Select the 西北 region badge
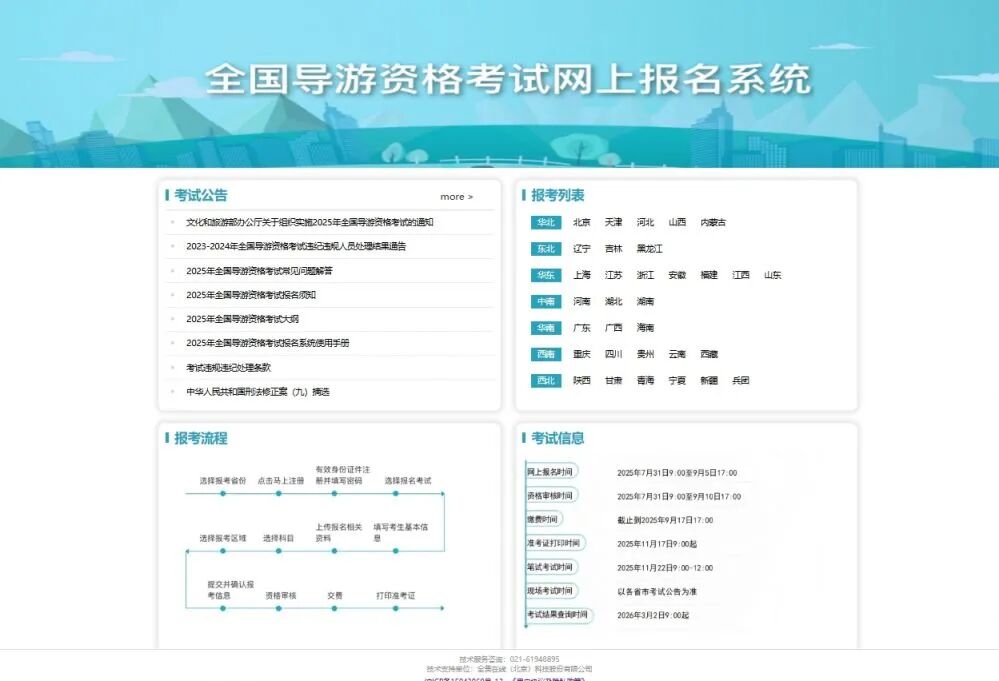The height and width of the screenshot is (681, 999). click(545, 380)
